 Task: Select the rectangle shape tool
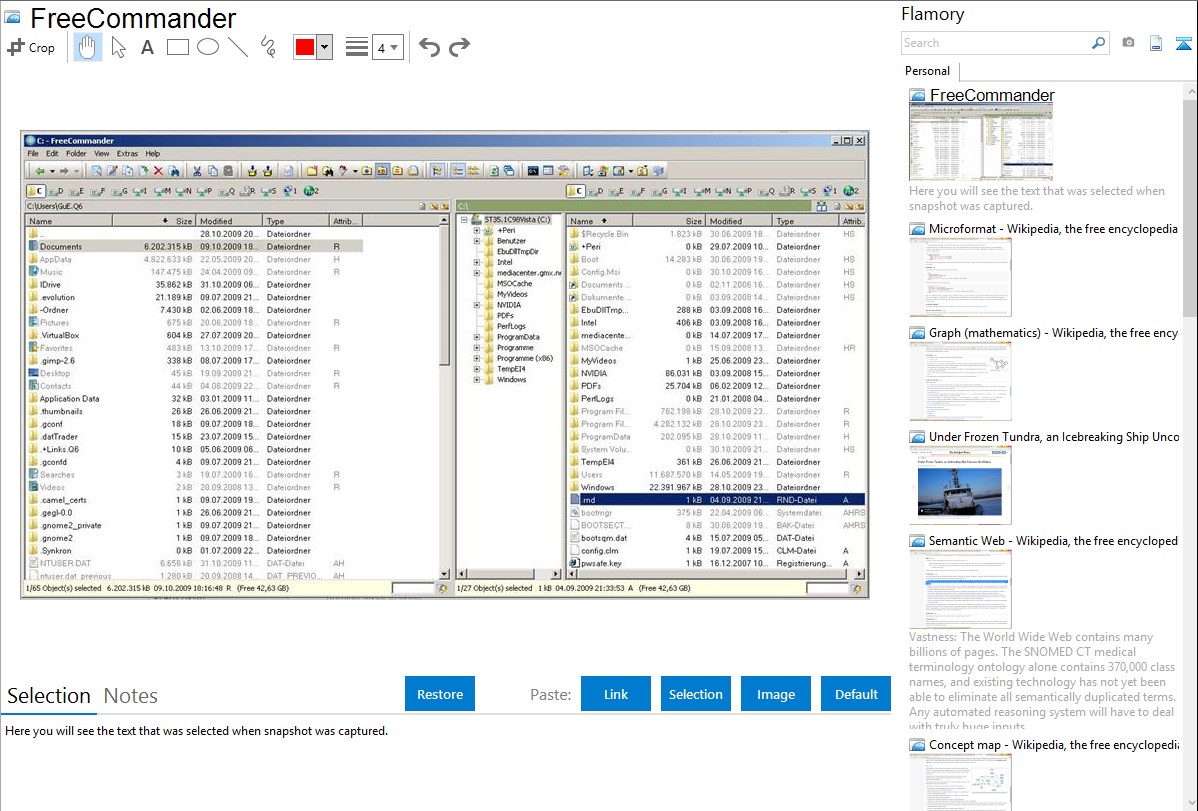[x=177, y=47]
